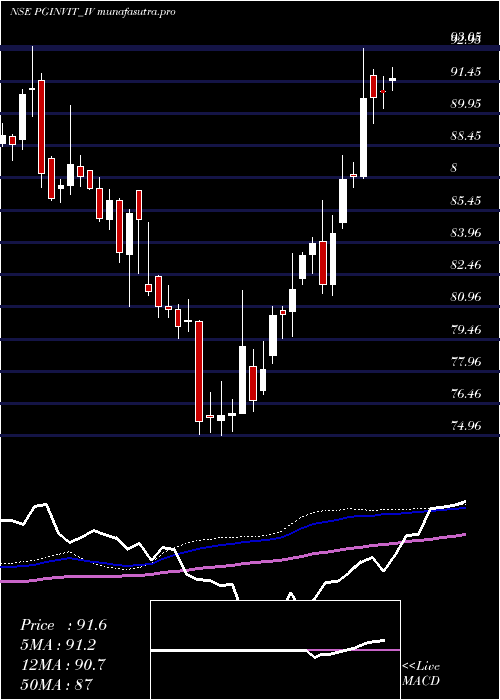Screen dimensions: 500x700
Task: Click the NSE PGINVIT_IV chart title
Action: point(93,12)
